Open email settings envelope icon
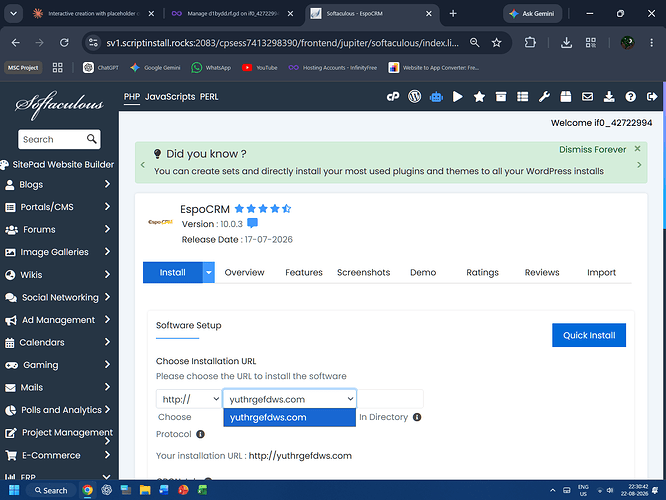The width and height of the screenshot is (666, 500). point(587,97)
